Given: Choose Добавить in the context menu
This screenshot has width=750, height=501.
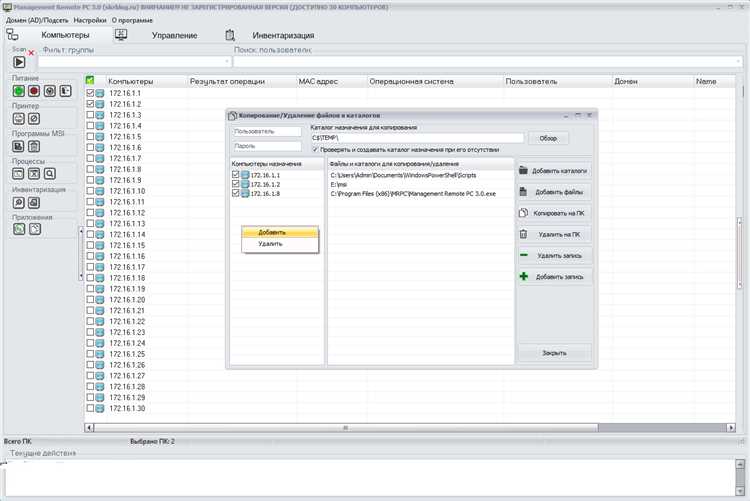Looking at the screenshot, I should point(280,232).
